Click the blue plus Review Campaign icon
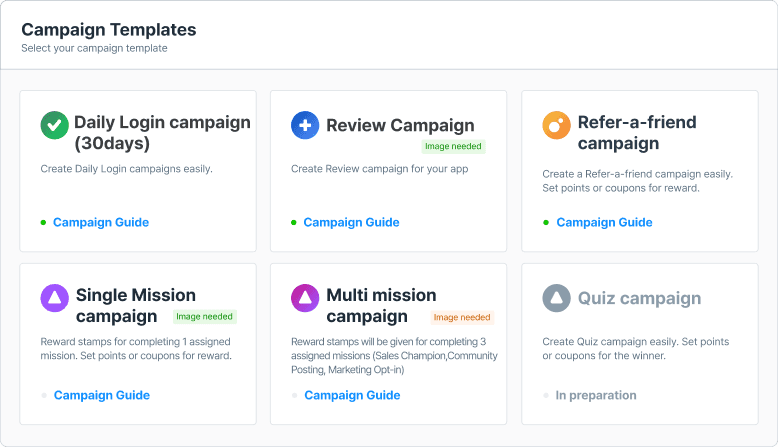This screenshot has width=778, height=447. coord(305,125)
